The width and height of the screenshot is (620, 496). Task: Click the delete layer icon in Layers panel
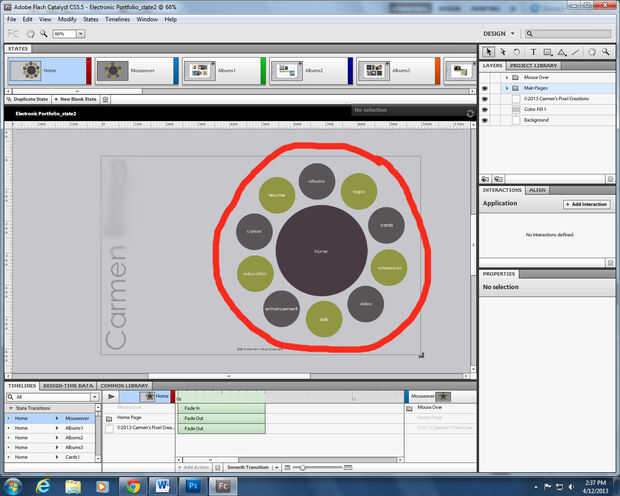[x=610, y=179]
